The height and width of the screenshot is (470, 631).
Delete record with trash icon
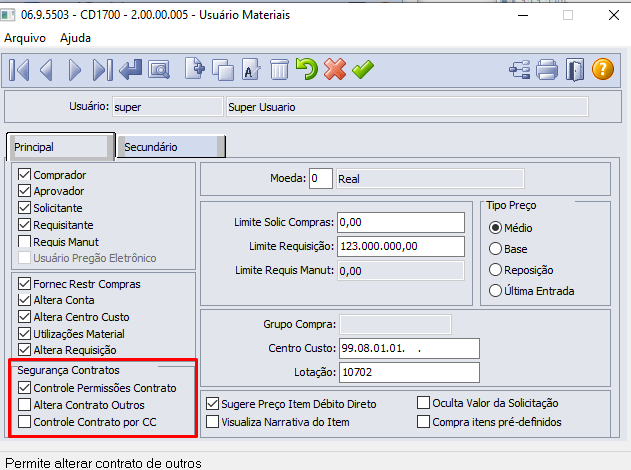click(279, 69)
